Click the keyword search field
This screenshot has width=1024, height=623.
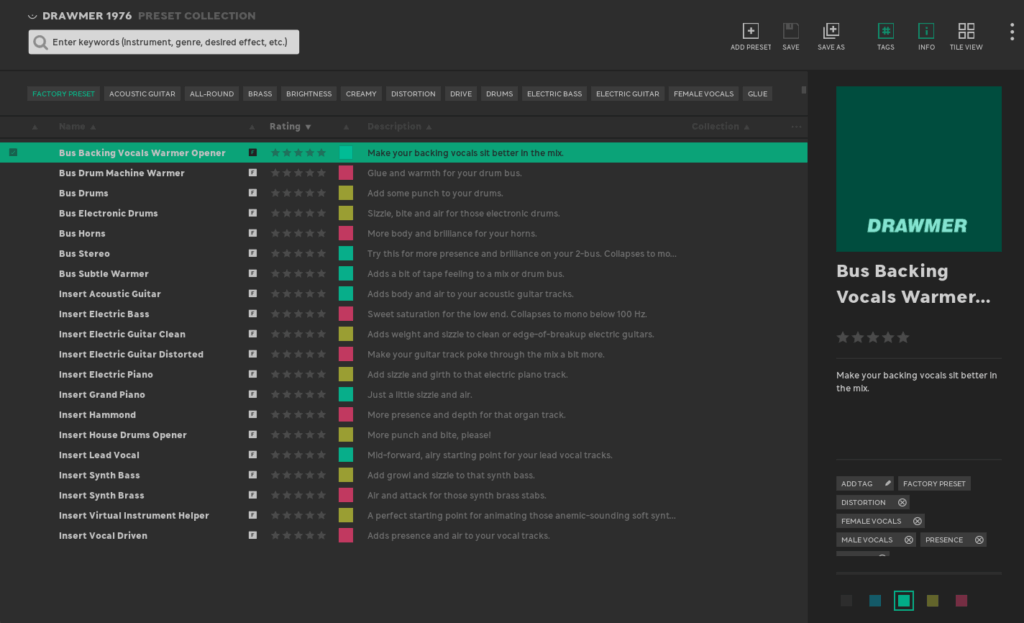(170, 42)
